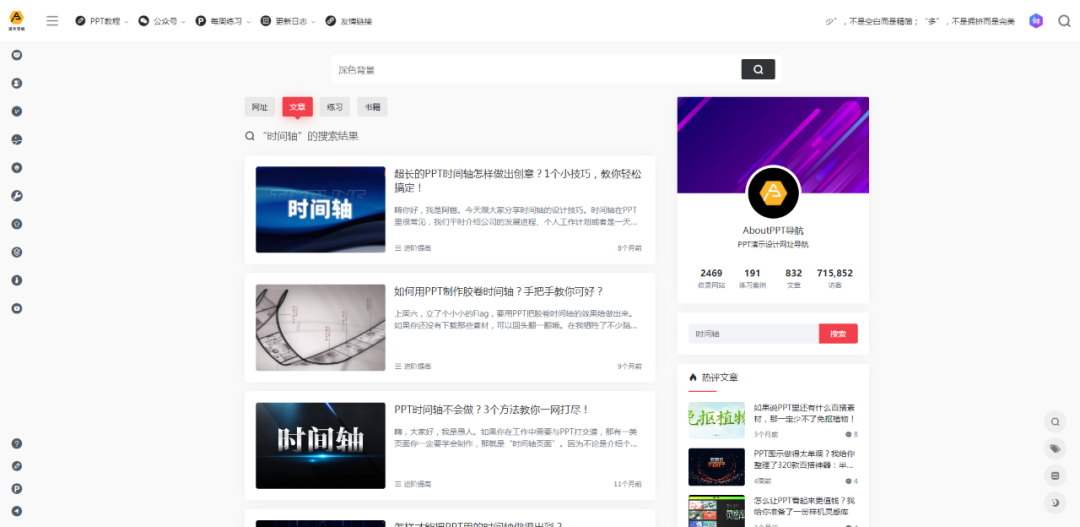
Task: Click the lightbulb sidebar icon
Action: tap(17, 167)
